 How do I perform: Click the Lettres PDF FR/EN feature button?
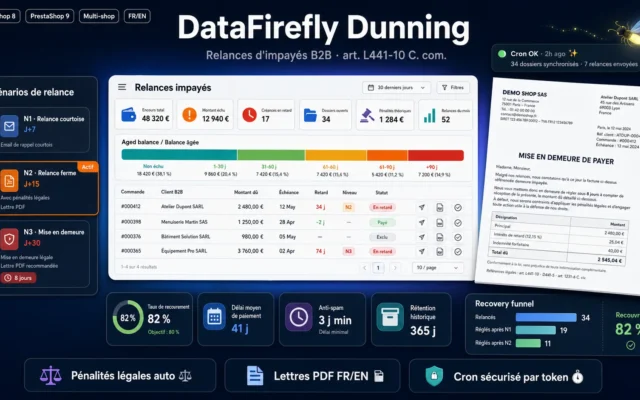(312, 376)
